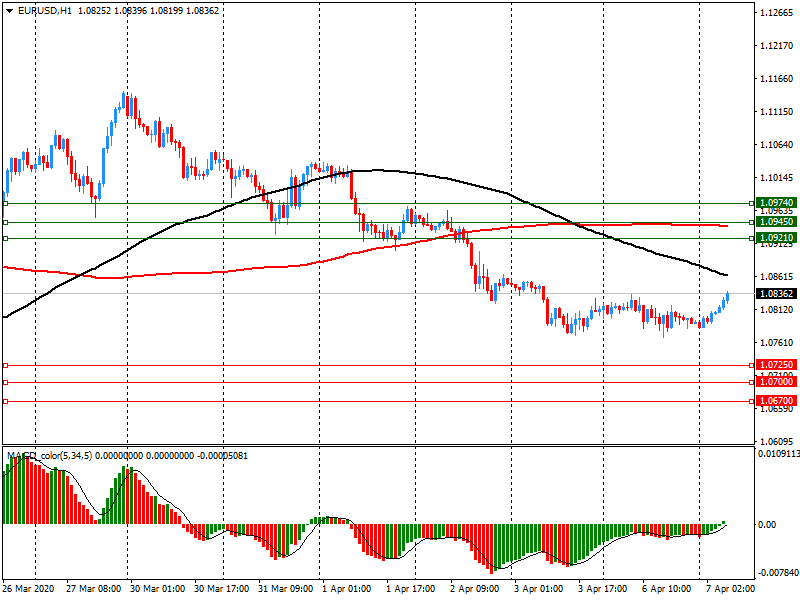Click the 1.10640 price scale value
800x600 pixels.
click(x=777, y=145)
